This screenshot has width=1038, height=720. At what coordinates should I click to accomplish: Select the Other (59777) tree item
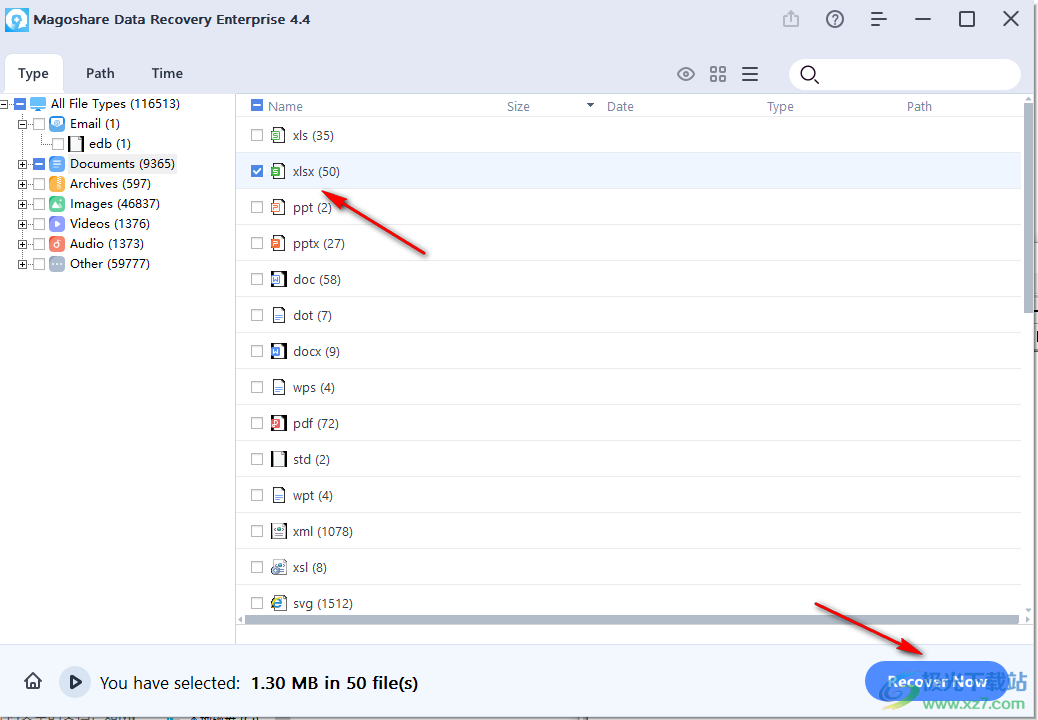point(110,263)
